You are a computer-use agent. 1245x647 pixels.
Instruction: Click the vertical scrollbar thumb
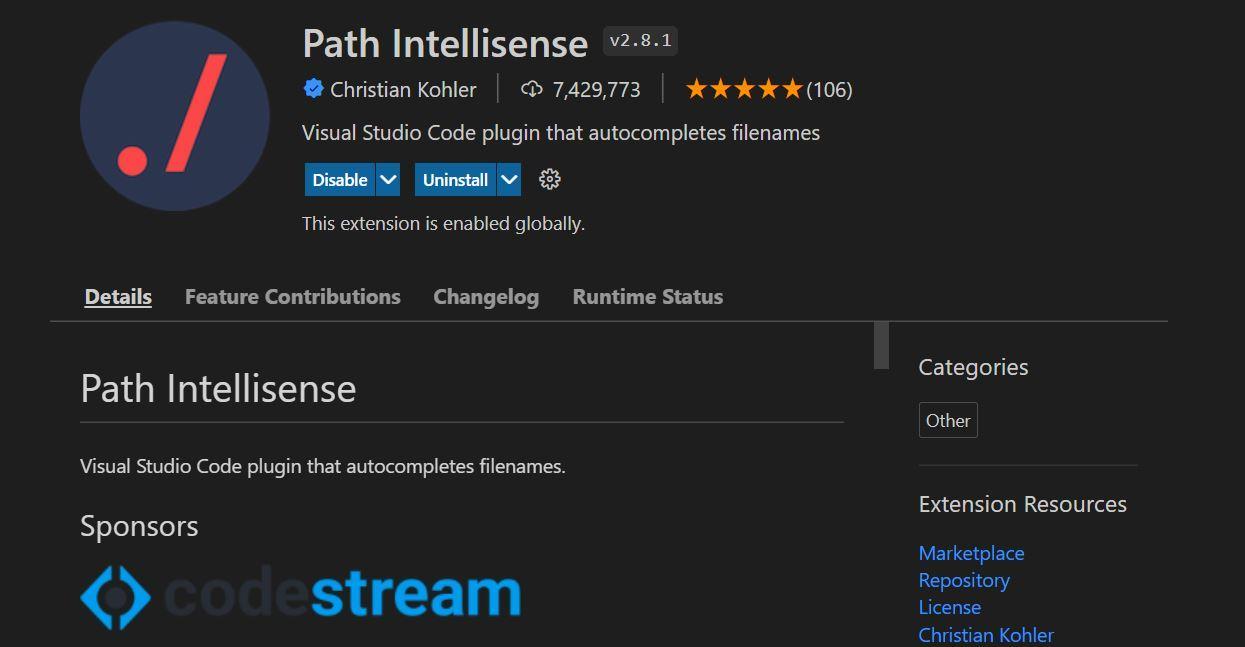(881, 345)
